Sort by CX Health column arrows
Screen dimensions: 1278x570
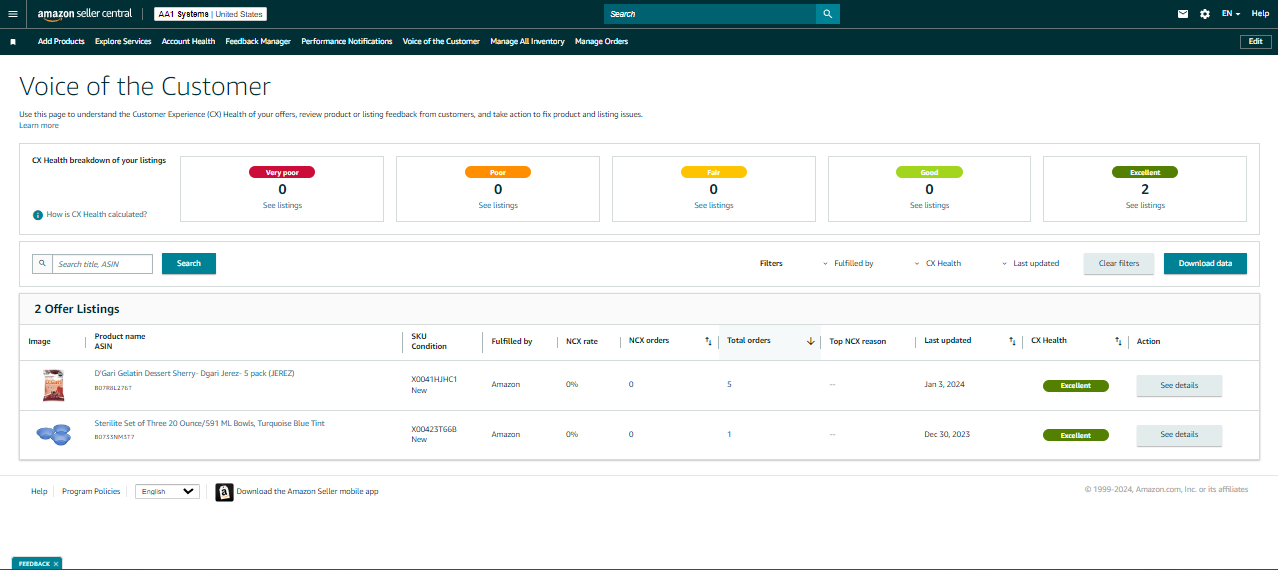tap(1118, 341)
